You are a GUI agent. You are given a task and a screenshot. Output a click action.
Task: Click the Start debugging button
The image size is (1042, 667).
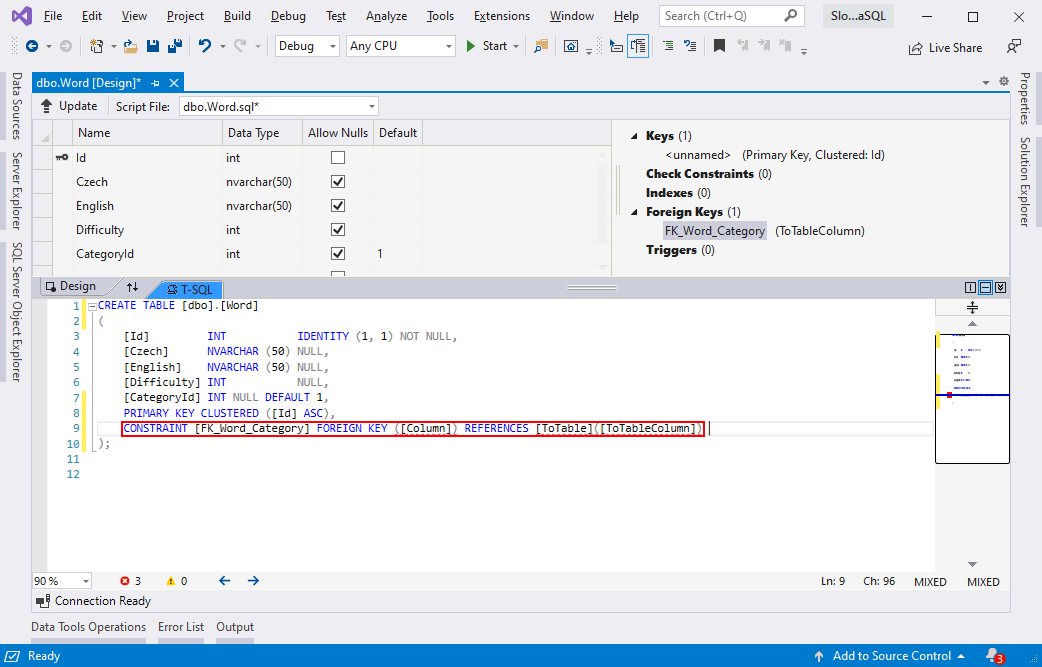tap(487, 46)
